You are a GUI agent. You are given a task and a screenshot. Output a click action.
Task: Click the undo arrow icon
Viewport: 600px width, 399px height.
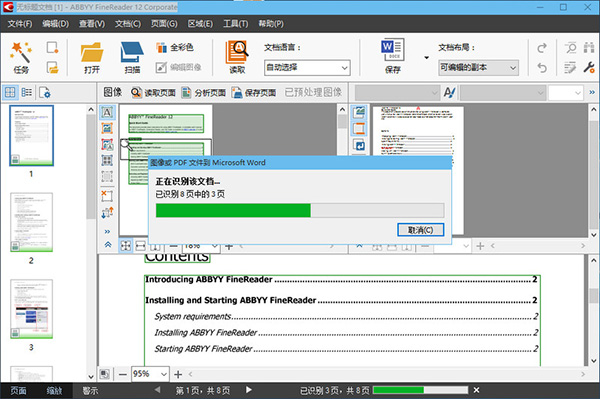pos(542,68)
